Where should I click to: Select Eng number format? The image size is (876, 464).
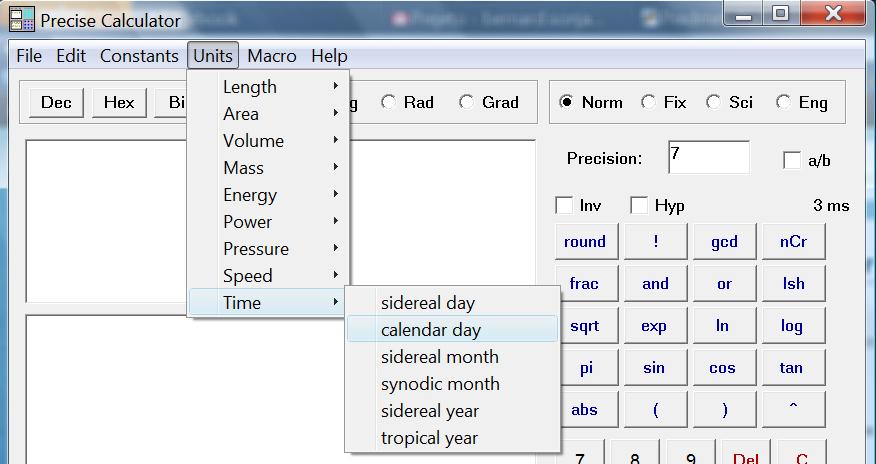[802, 102]
